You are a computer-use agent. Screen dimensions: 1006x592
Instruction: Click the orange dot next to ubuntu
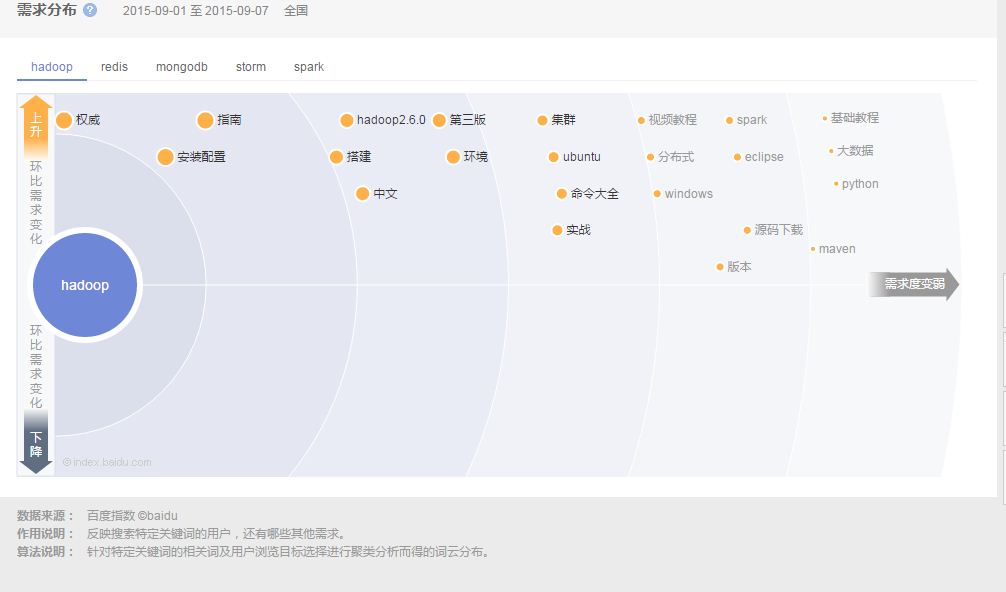coord(553,157)
